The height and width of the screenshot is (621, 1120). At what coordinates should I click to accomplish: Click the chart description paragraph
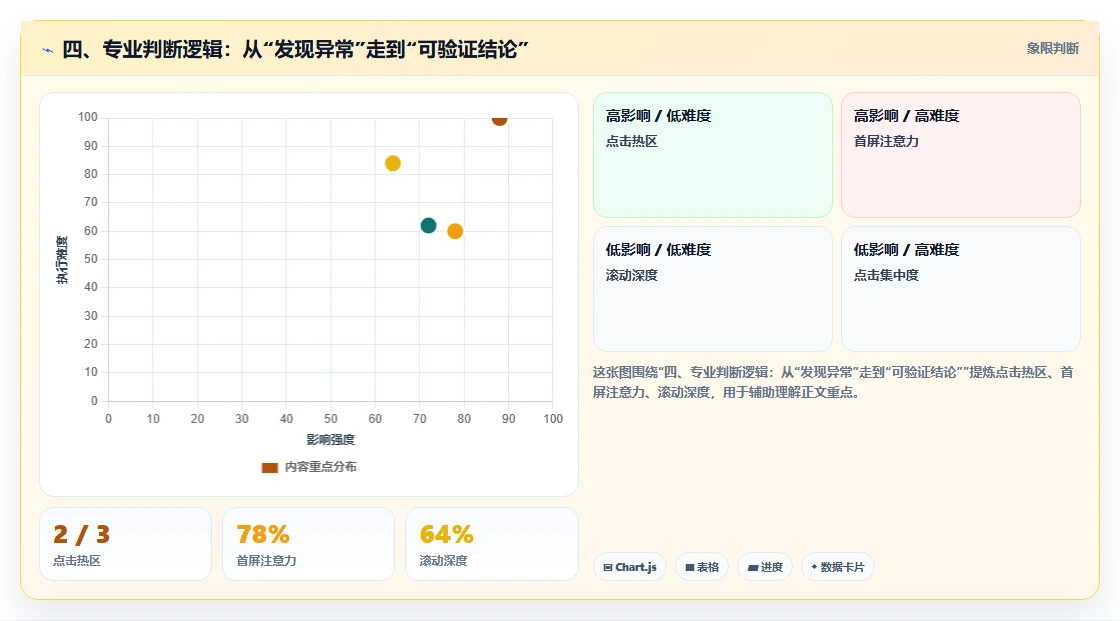(x=833, y=382)
